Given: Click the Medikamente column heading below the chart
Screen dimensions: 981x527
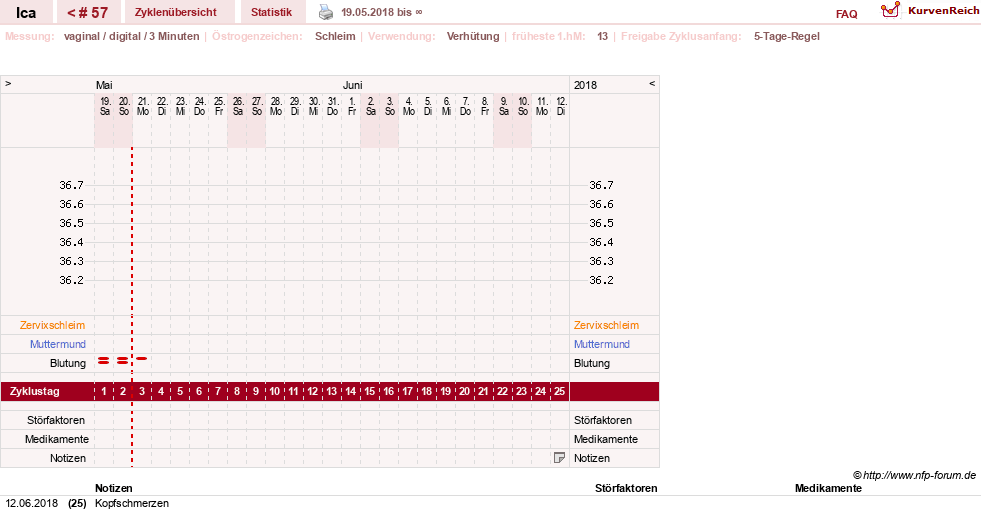Looking at the screenshot, I should (828, 488).
